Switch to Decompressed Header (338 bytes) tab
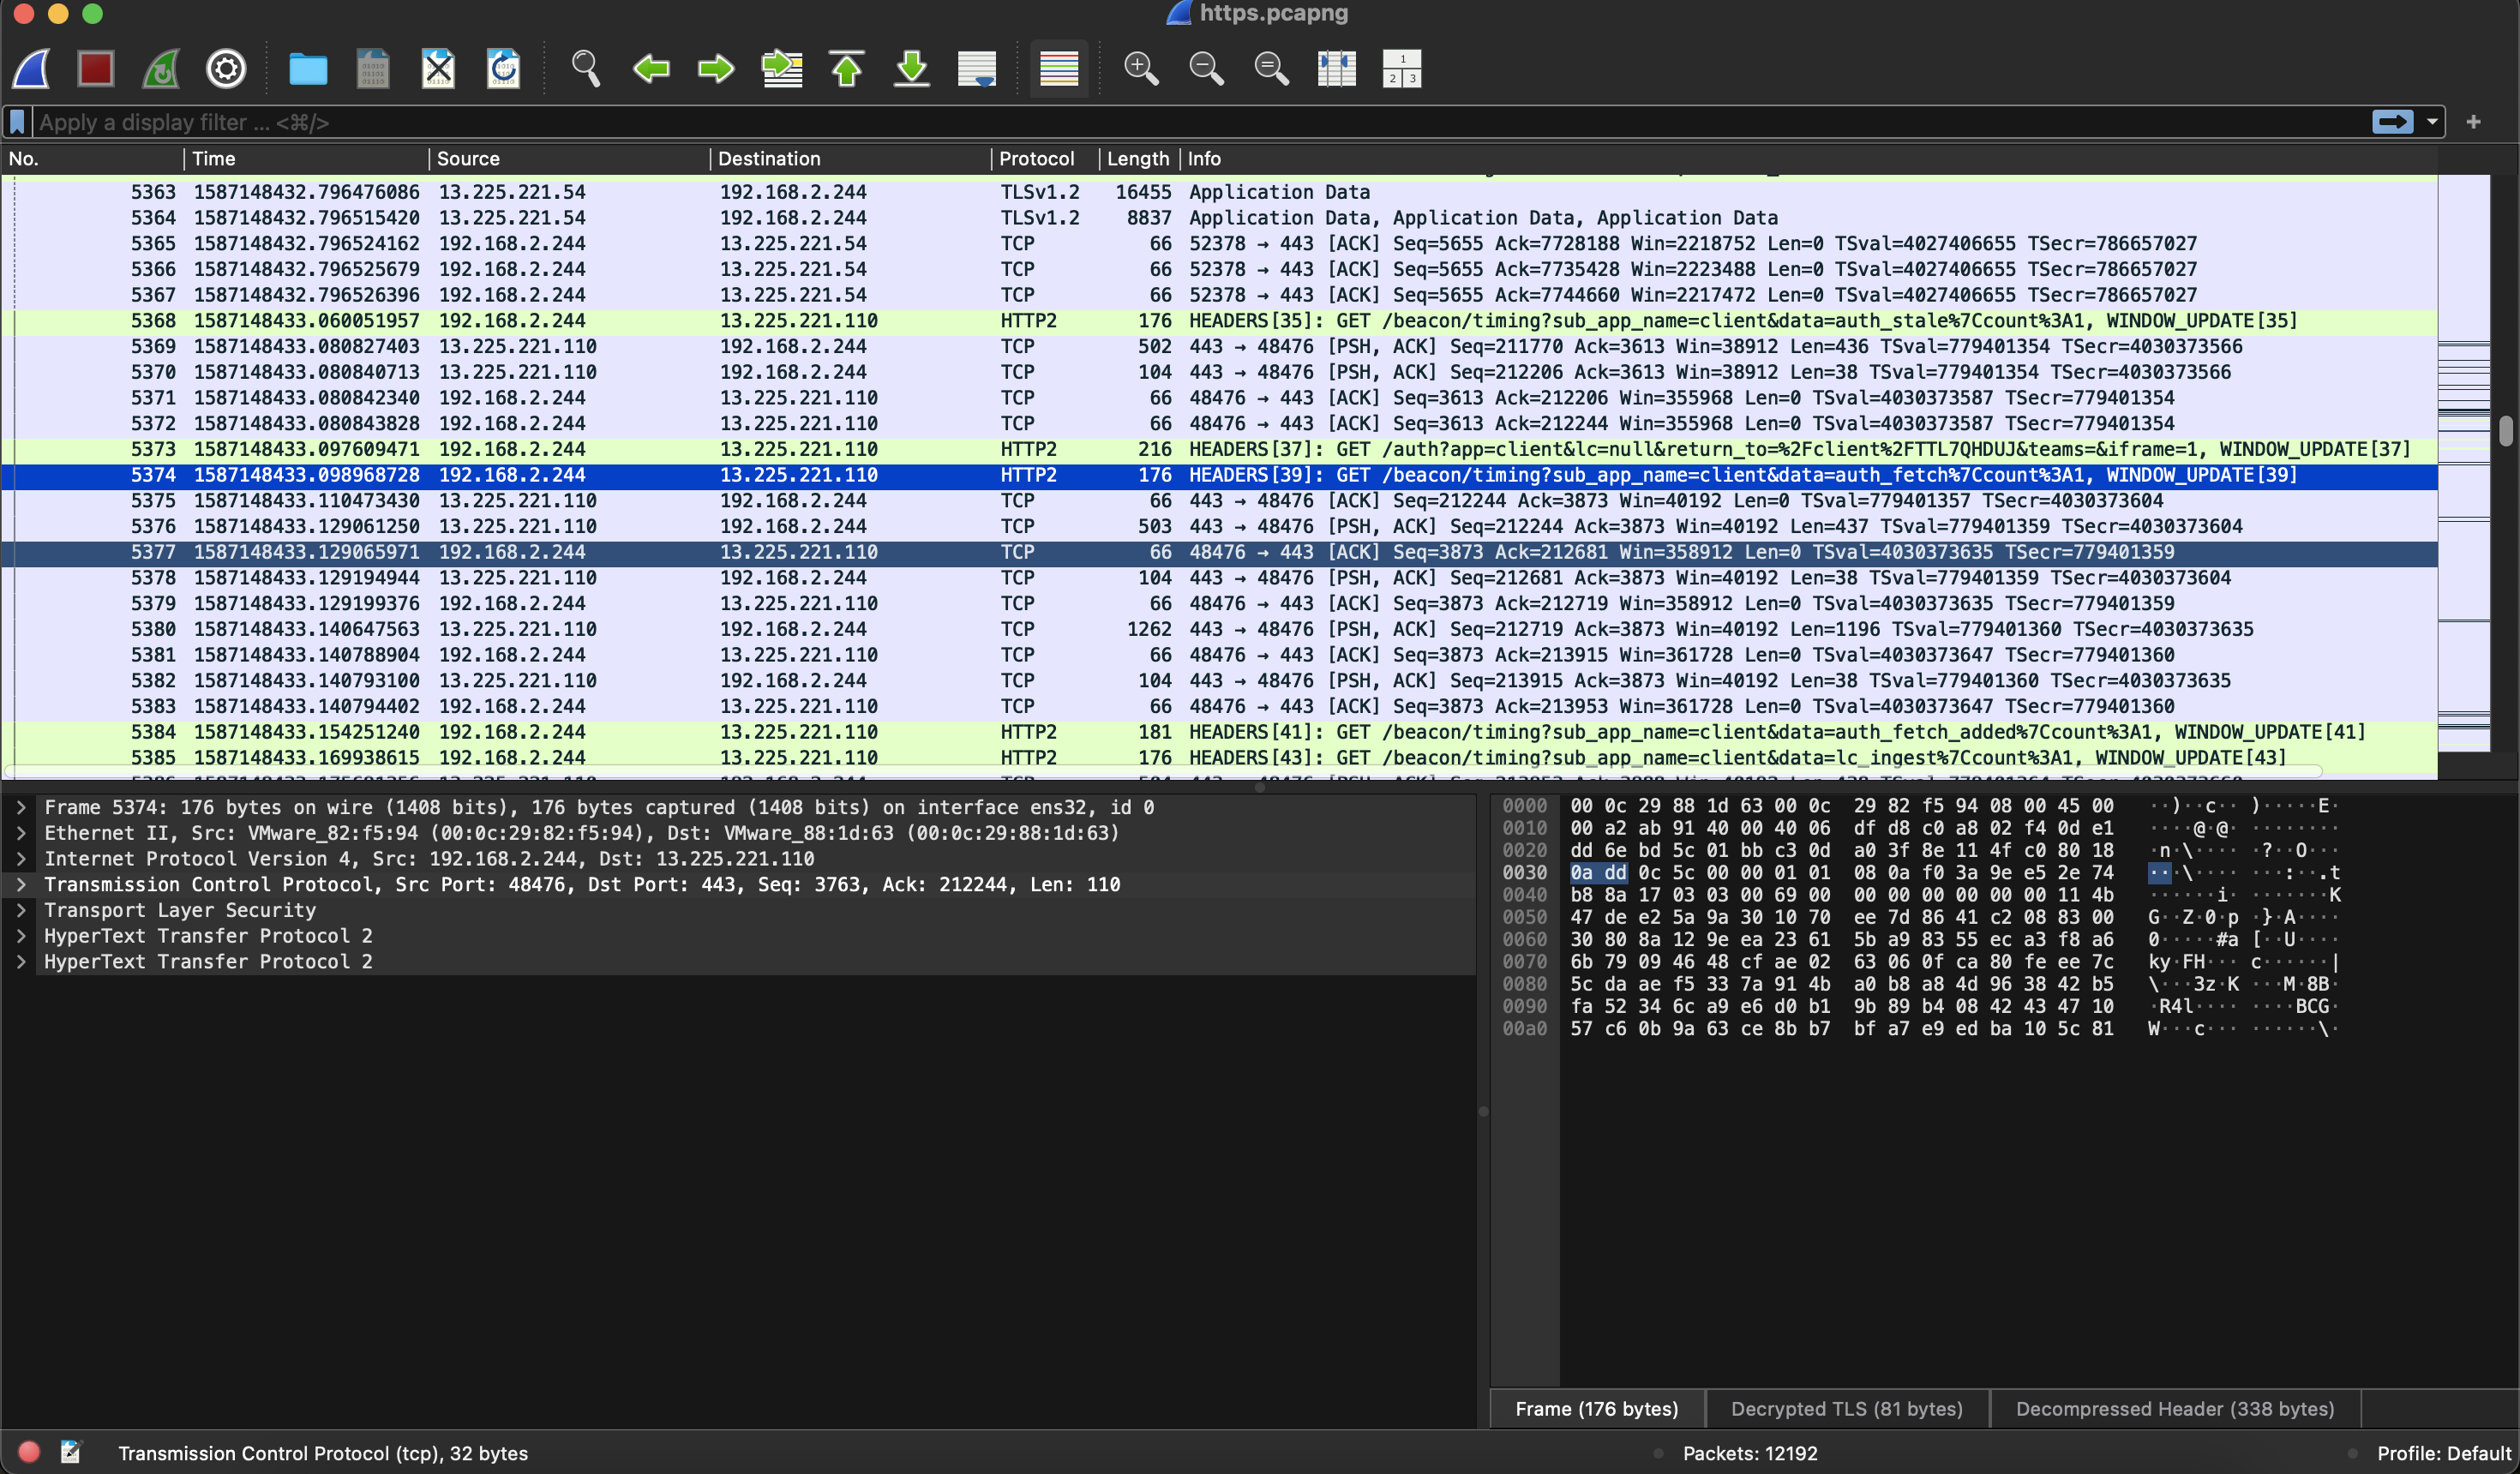The image size is (2520, 1474). (2174, 1409)
